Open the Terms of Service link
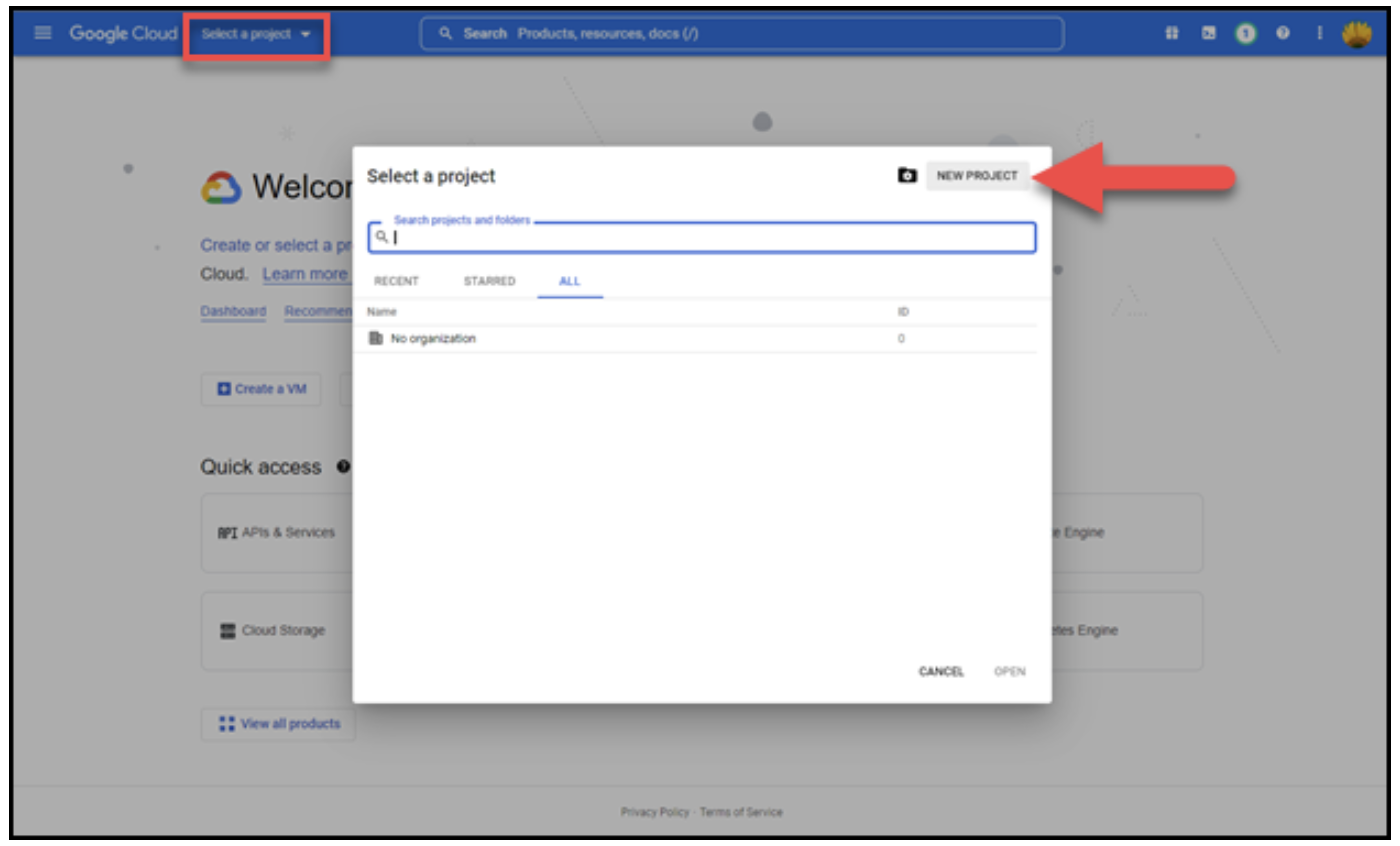 (x=741, y=812)
